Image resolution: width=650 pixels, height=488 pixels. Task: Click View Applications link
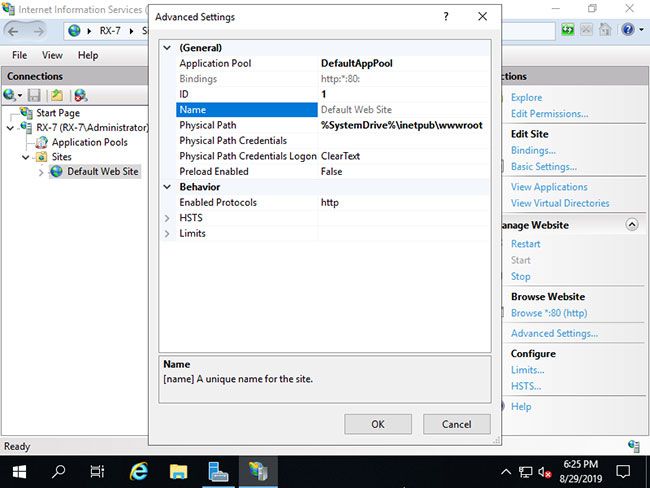click(549, 187)
